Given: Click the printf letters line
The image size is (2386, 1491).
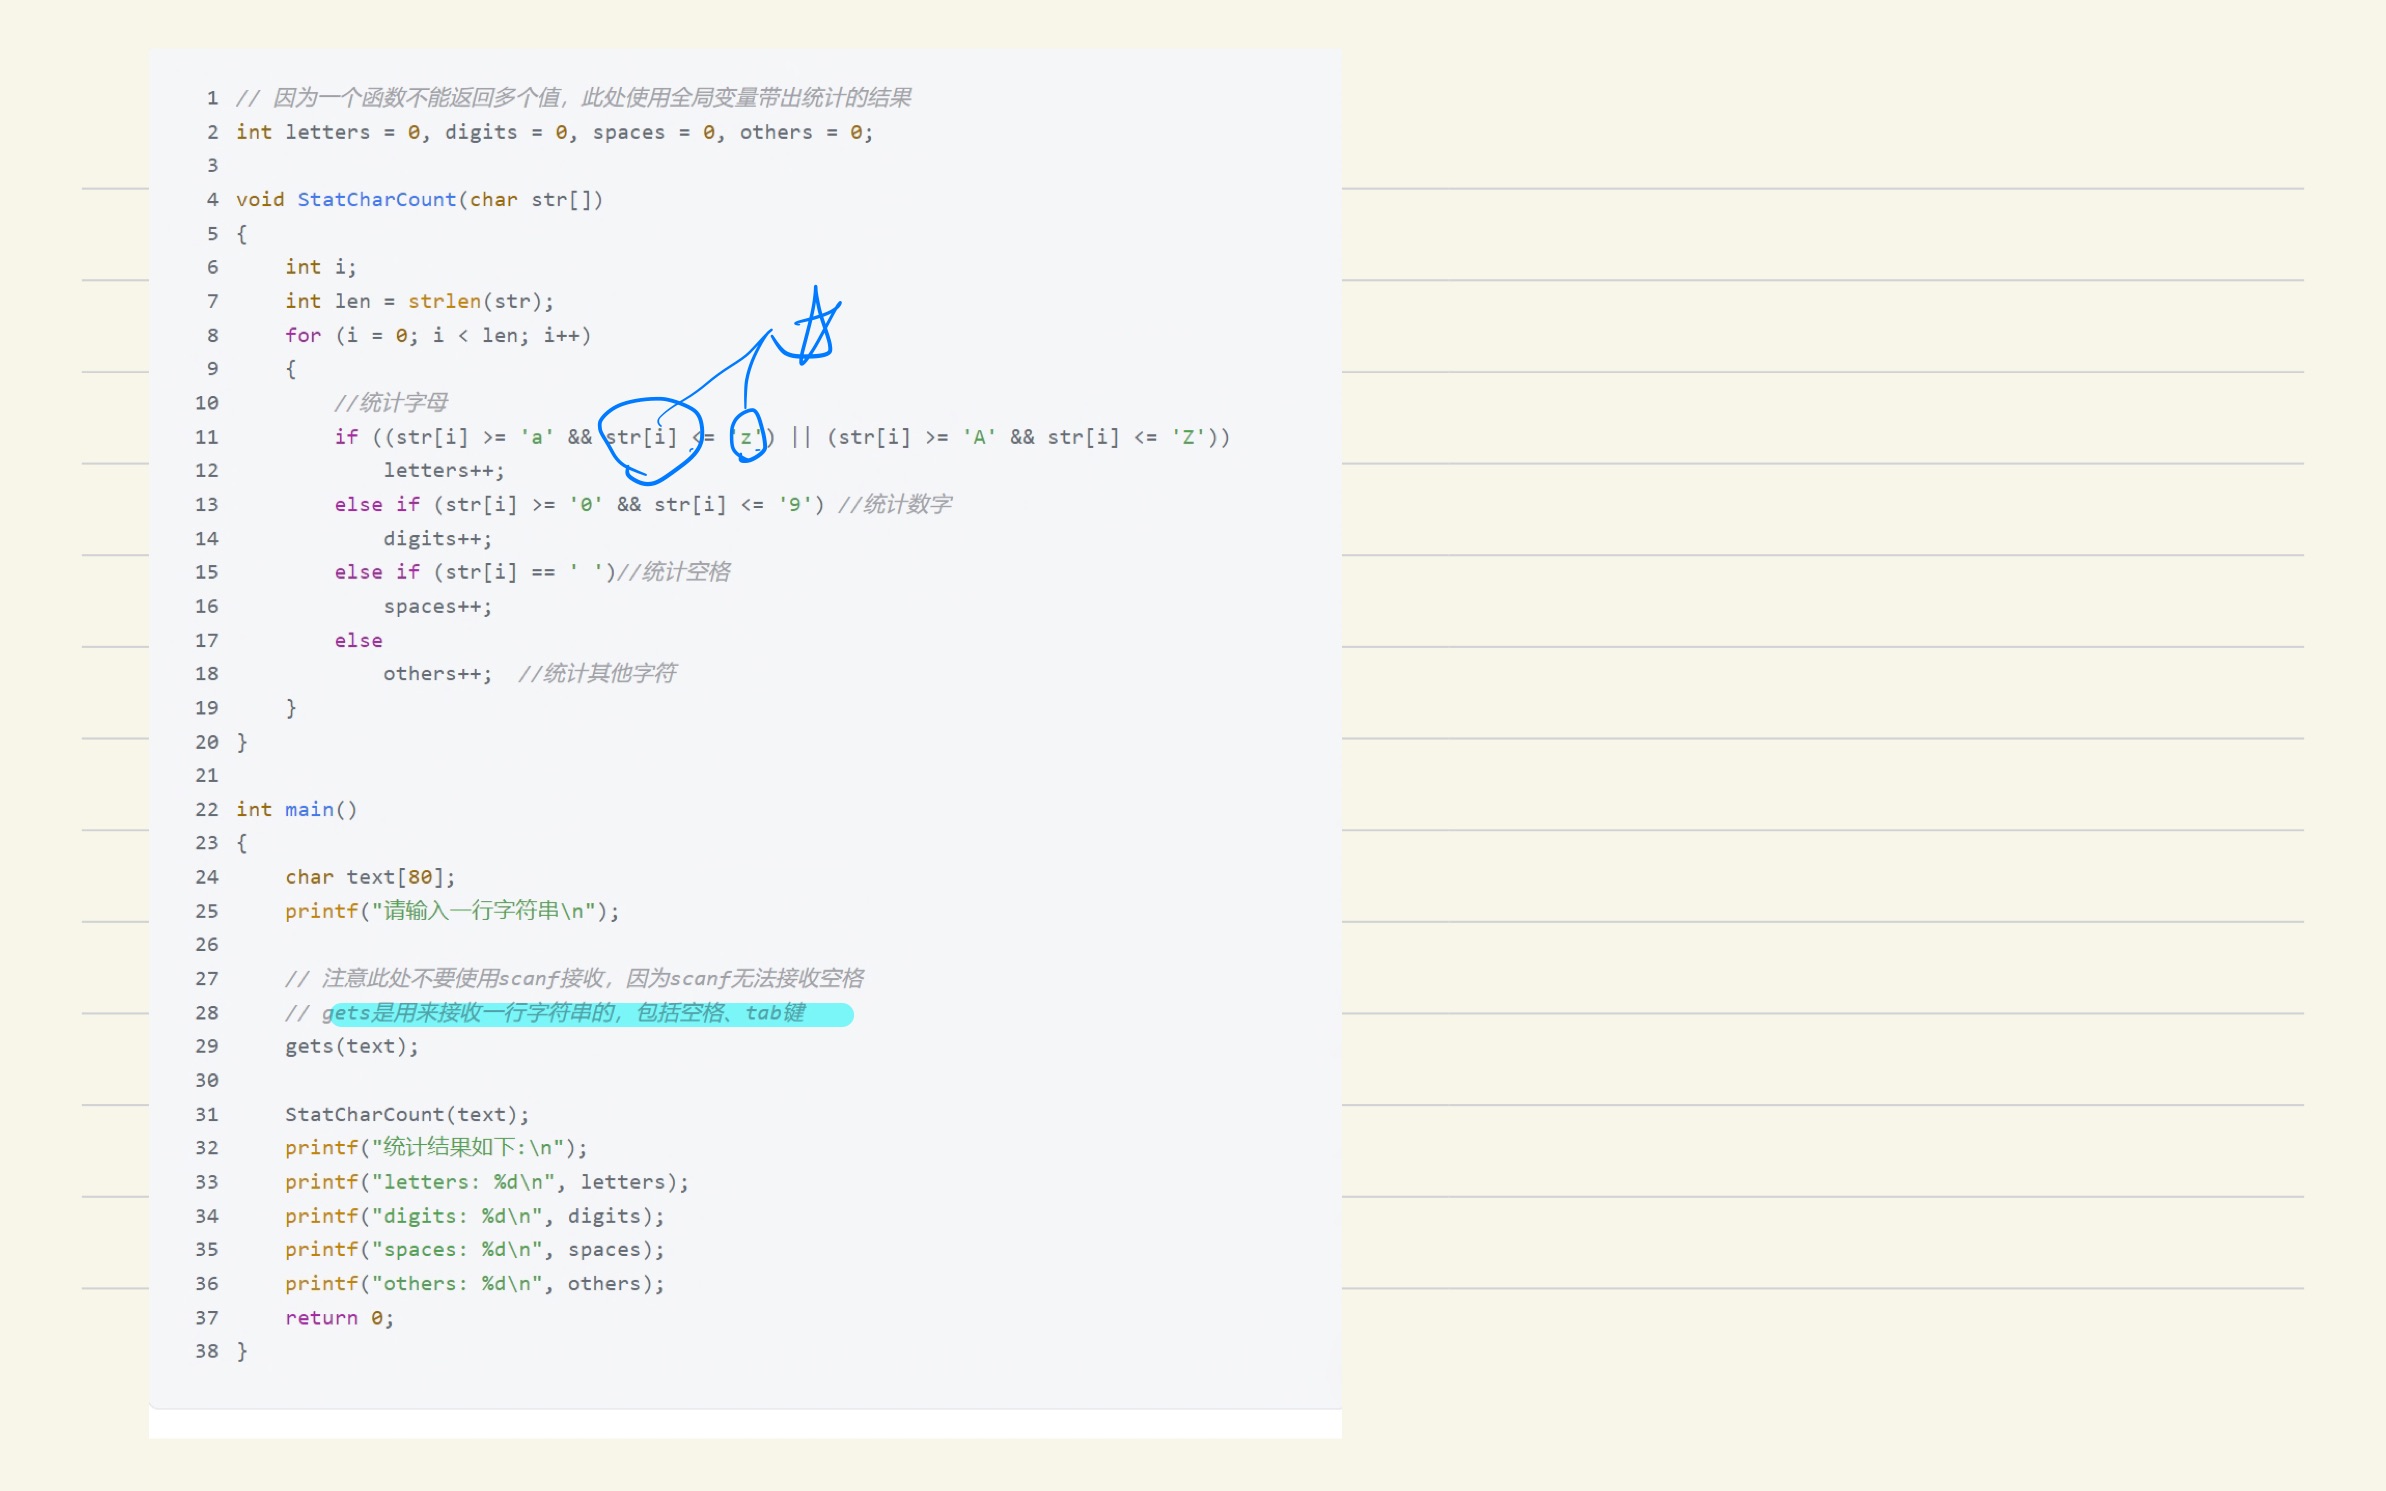Looking at the screenshot, I should pyautogui.click(x=486, y=1182).
